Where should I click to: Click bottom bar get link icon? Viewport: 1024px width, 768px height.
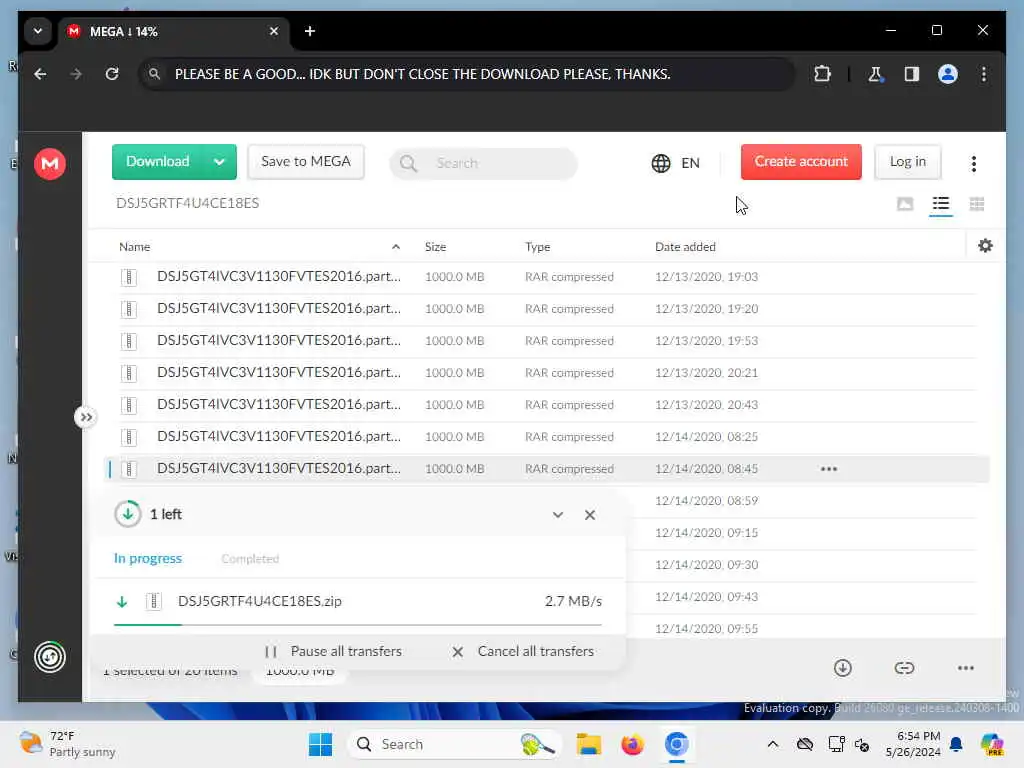coord(904,668)
